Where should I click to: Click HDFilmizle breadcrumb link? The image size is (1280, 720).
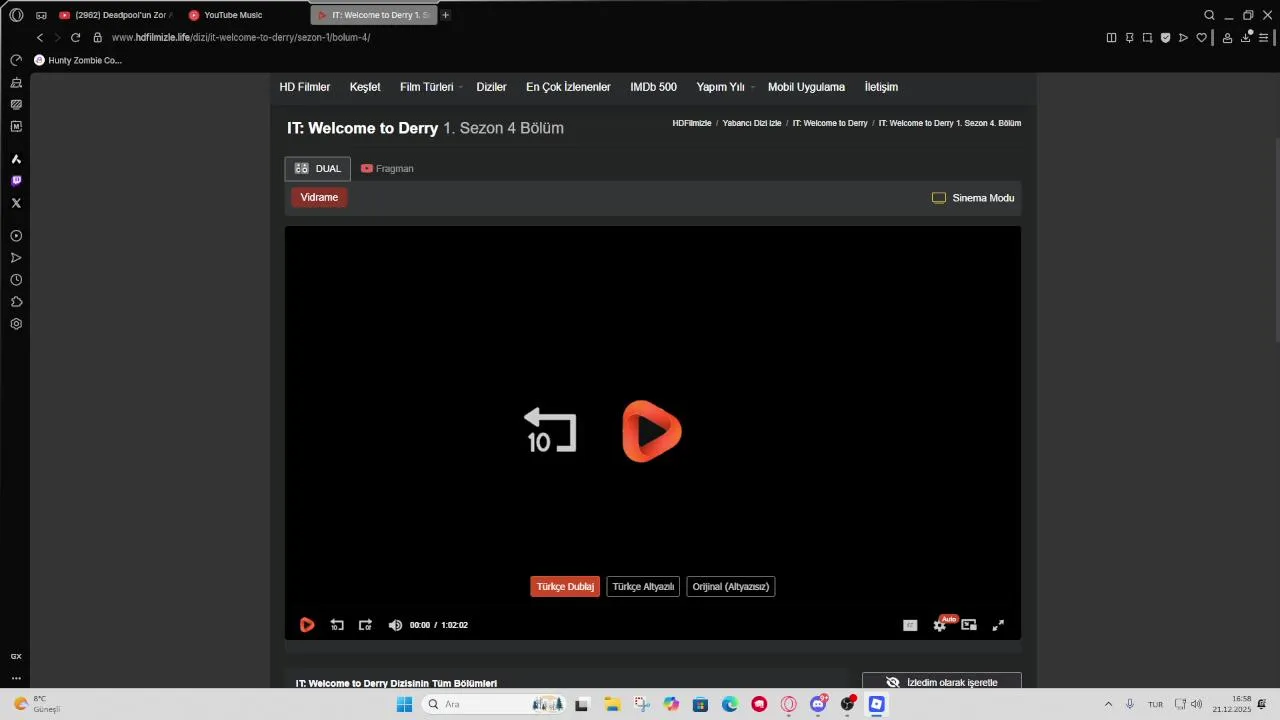692,123
